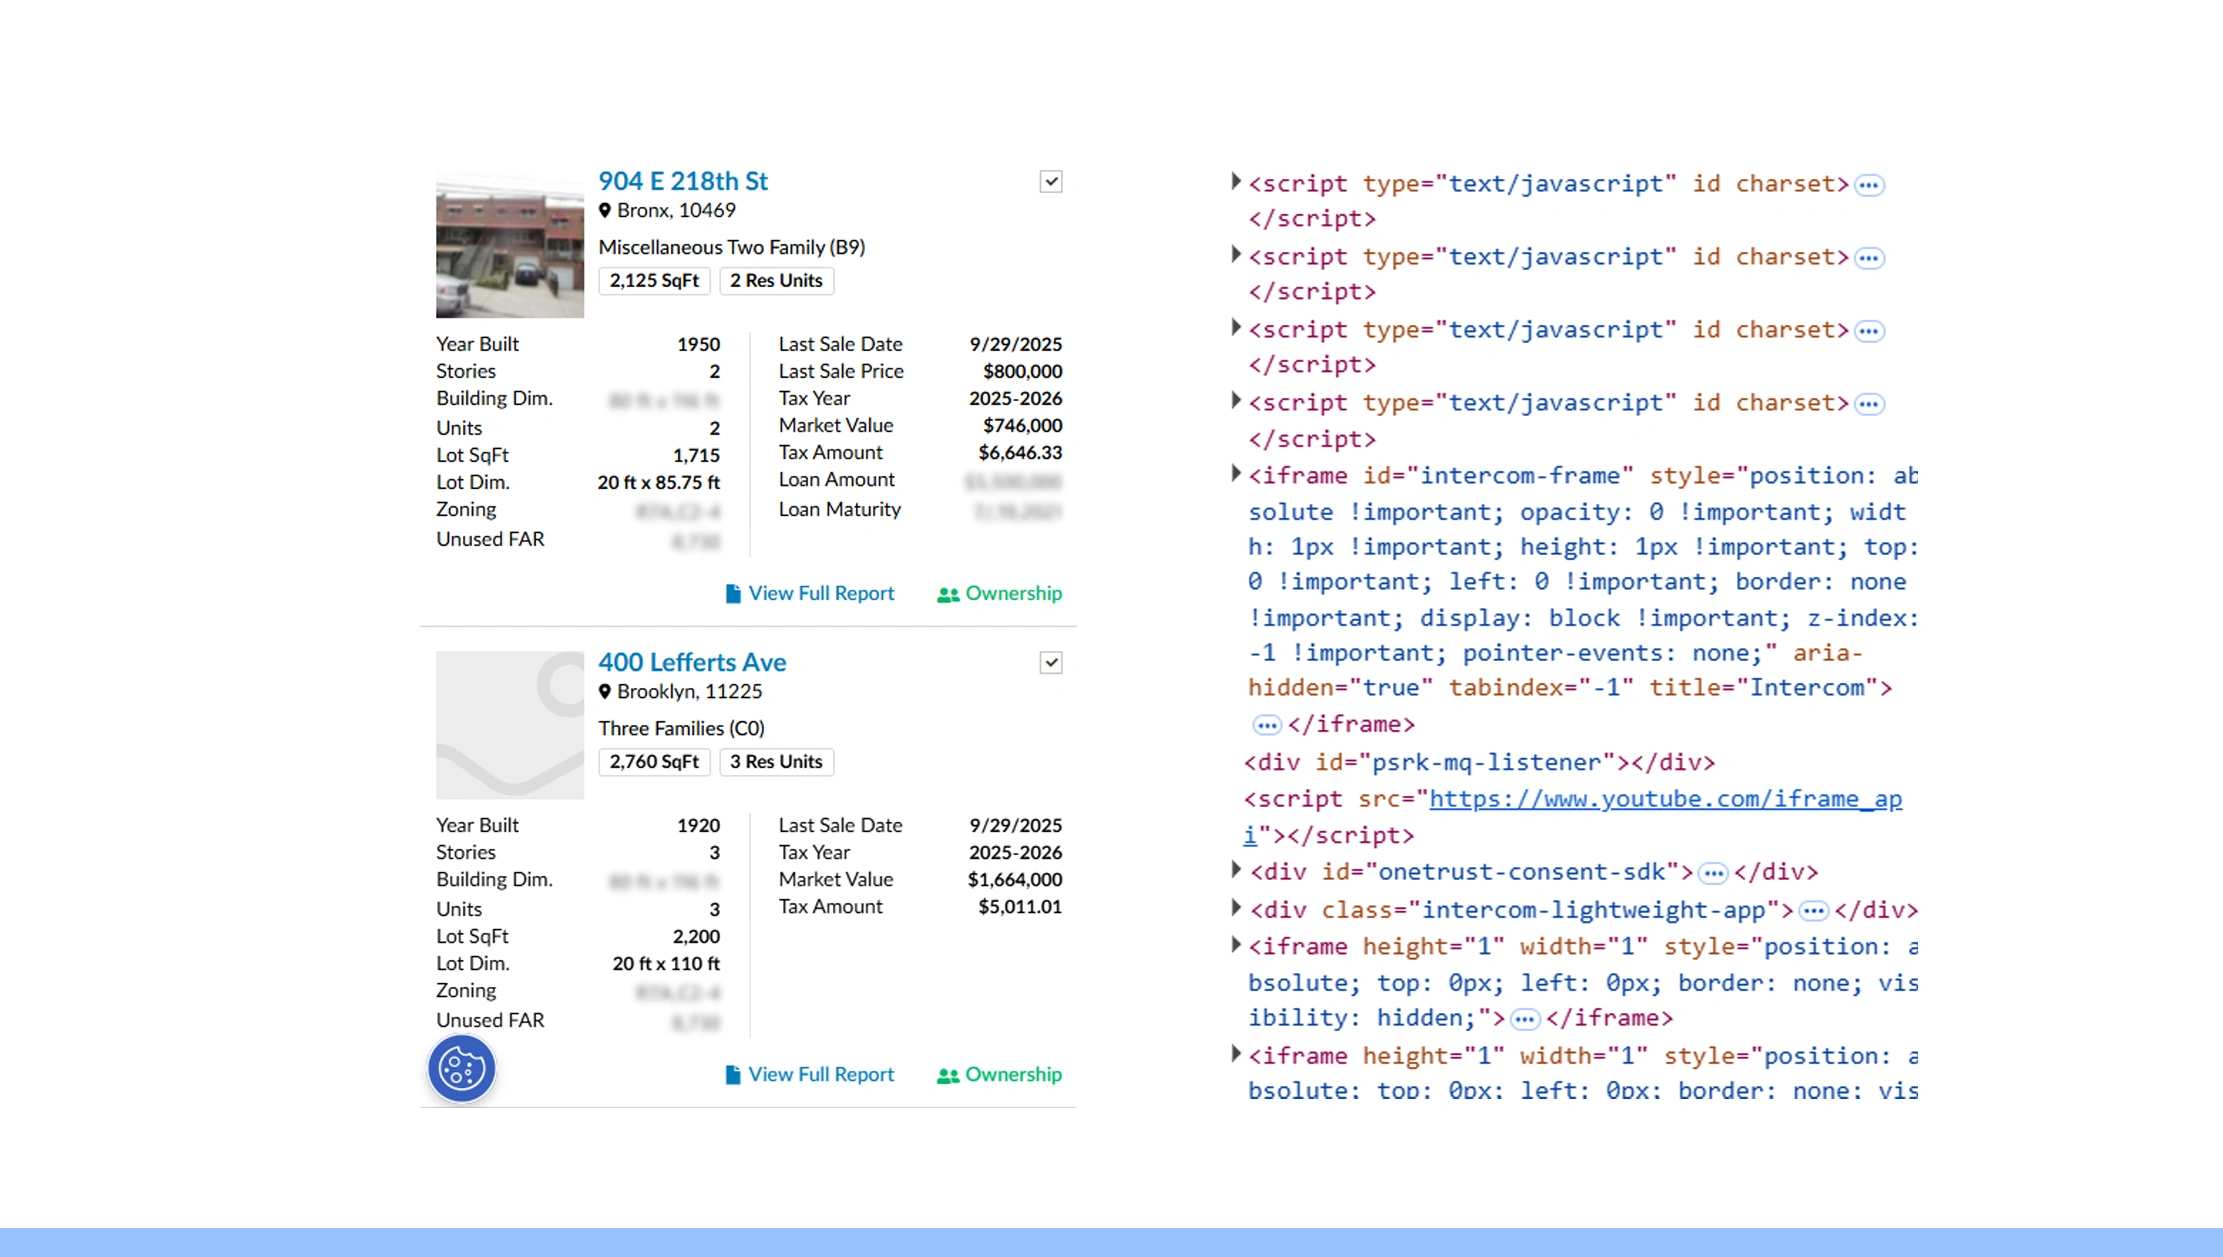Click the document icon beside the 904 E 218th St View Full Report link
This screenshot has width=2223, height=1257.
click(733, 594)
